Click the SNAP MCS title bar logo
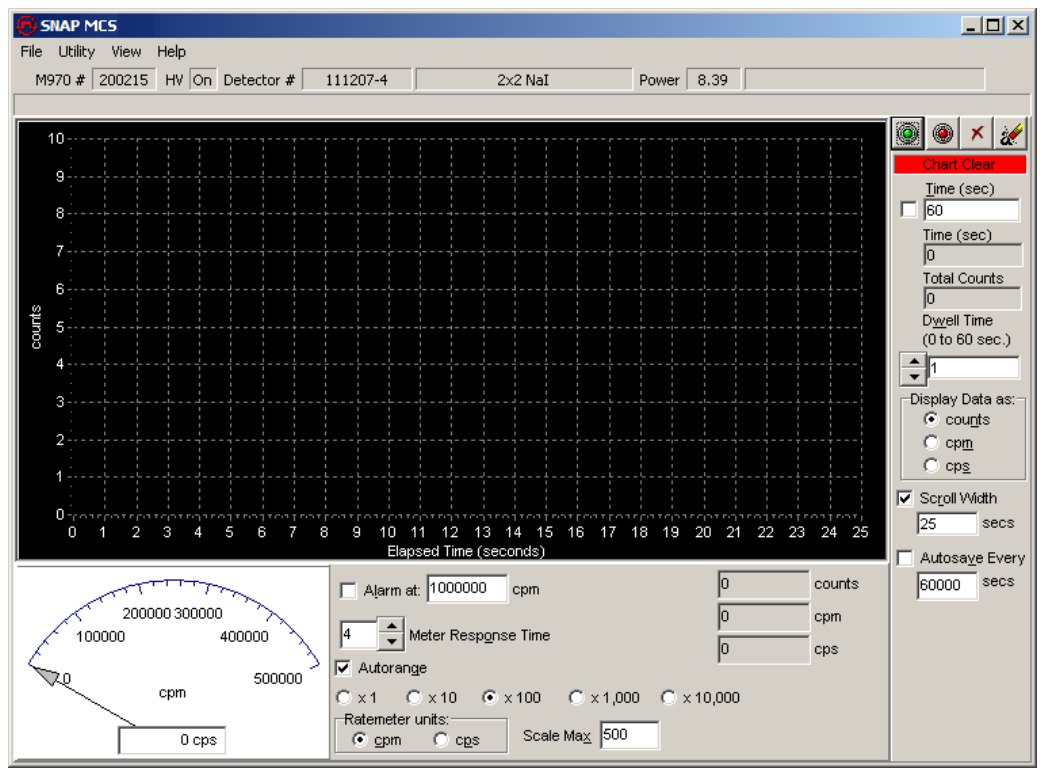 [26, 26]
